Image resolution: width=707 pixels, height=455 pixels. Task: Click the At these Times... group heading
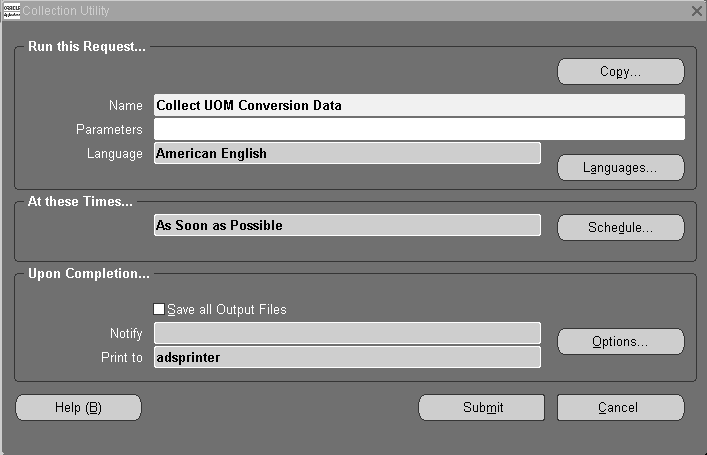tap(80, 201)
